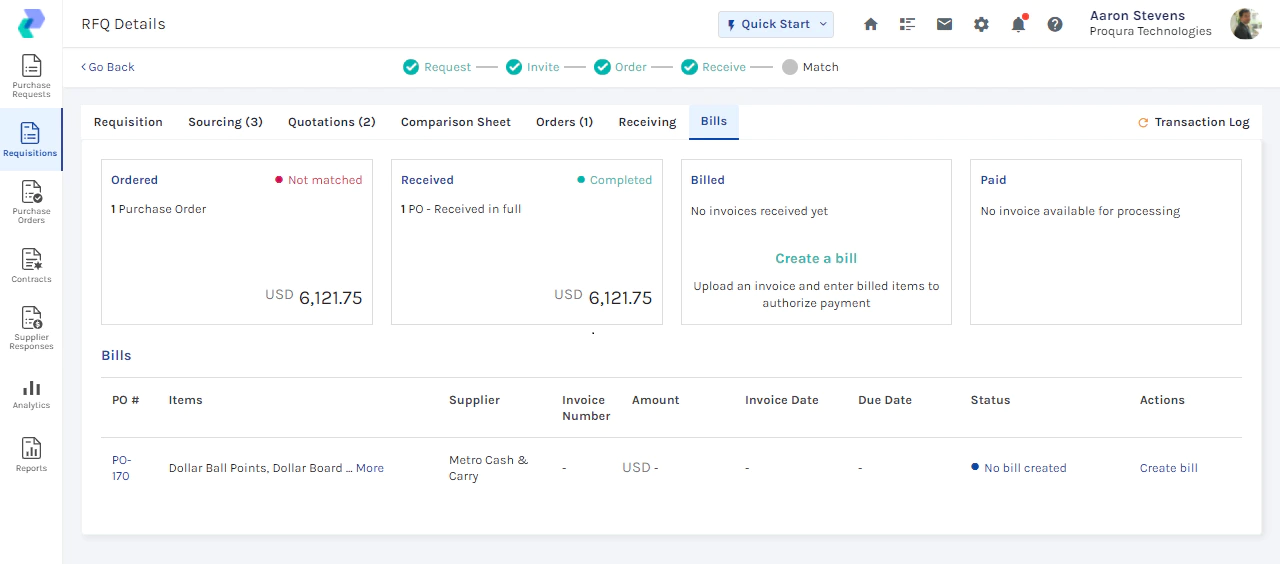The image size is (1280, 564).
Task: Open Purchase Orders sidebar icon
Action: [x=31, y=201]
